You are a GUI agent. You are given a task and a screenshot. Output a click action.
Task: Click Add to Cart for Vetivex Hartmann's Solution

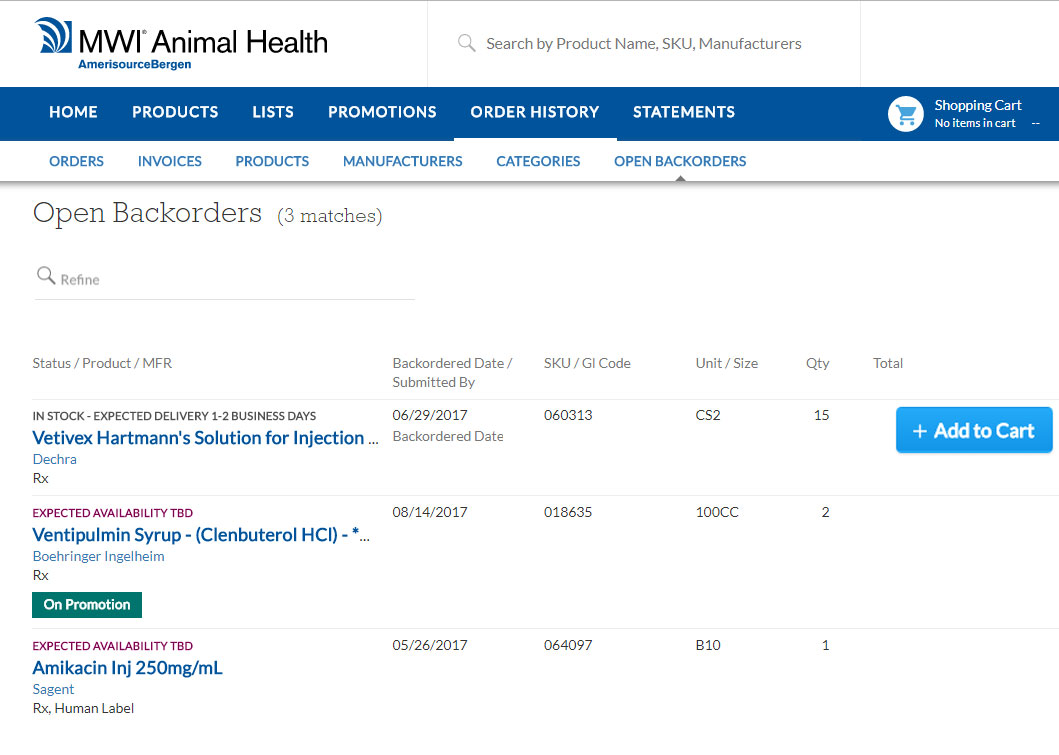[973, 430]
